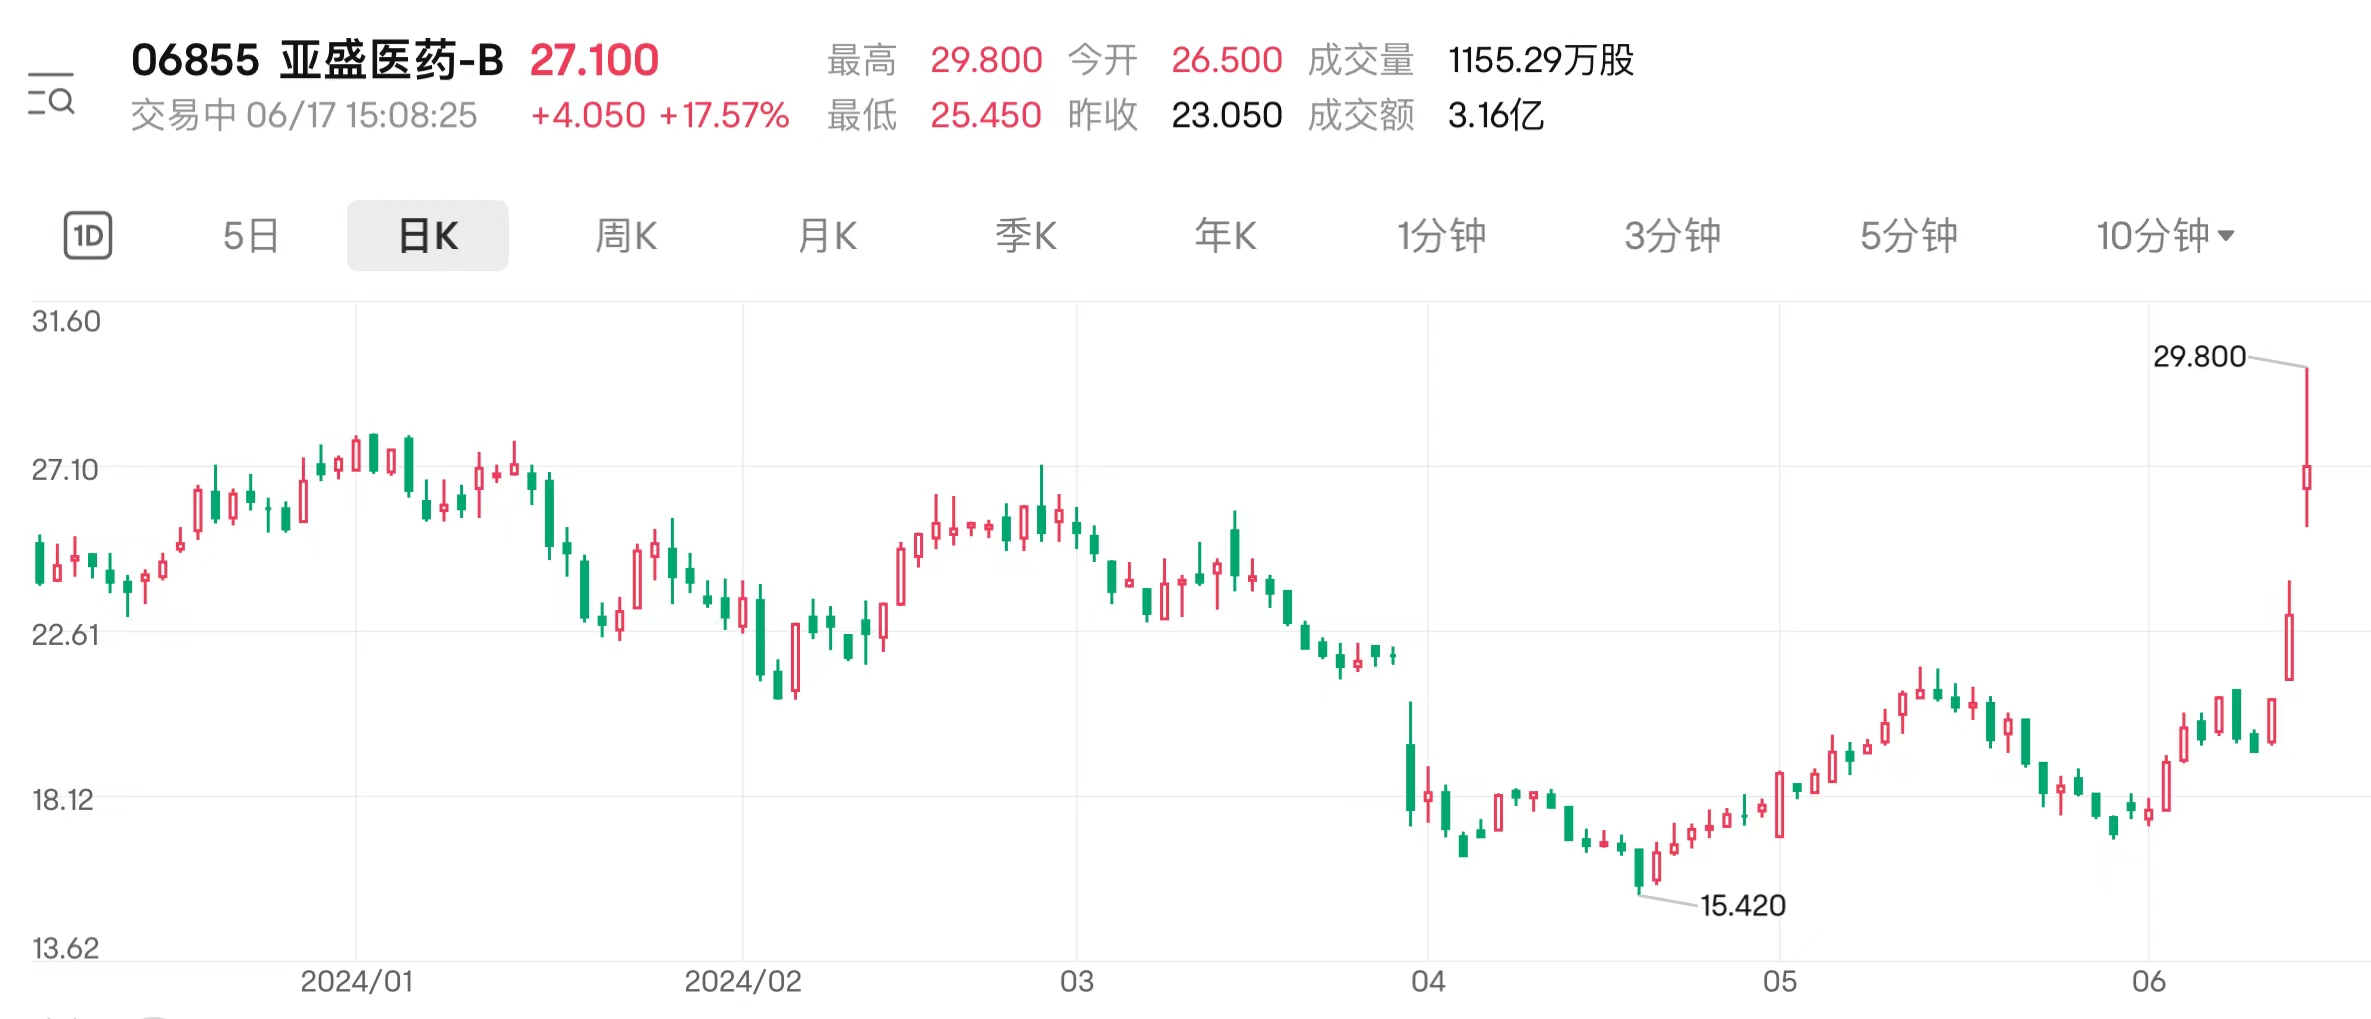Select the 1D intraday chart icon

click(x=88, y=236)
